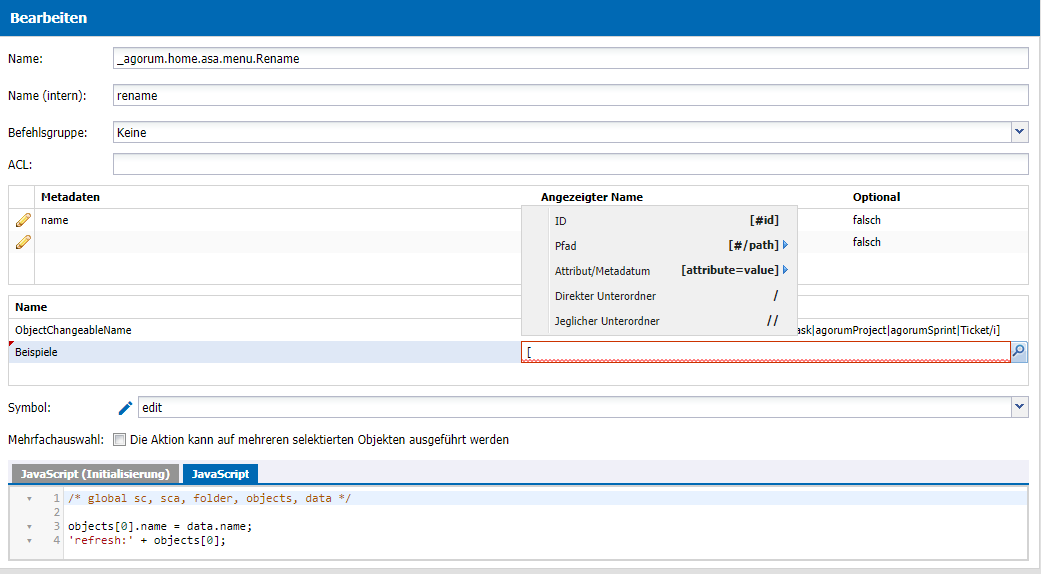Click the Name (intern) field containing rename
Screen dimensions: 1041x574
coord(570,96)
